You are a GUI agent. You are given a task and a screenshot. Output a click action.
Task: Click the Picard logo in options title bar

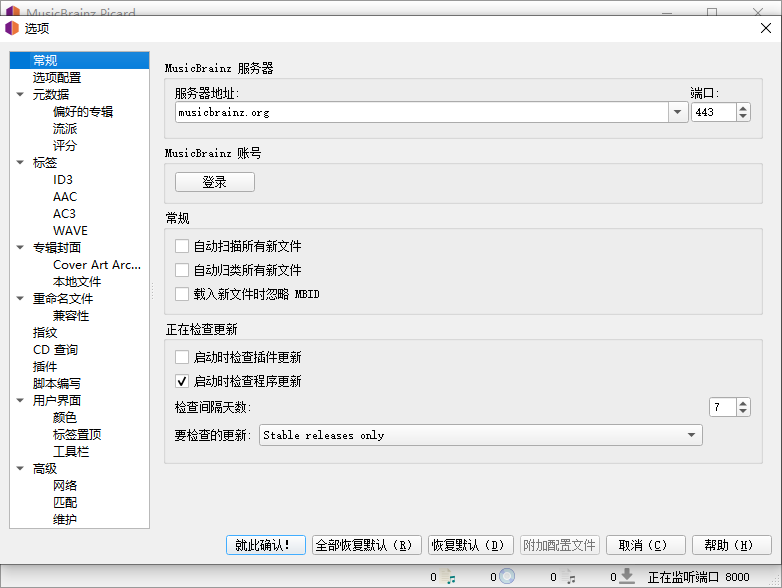(11, 28)
